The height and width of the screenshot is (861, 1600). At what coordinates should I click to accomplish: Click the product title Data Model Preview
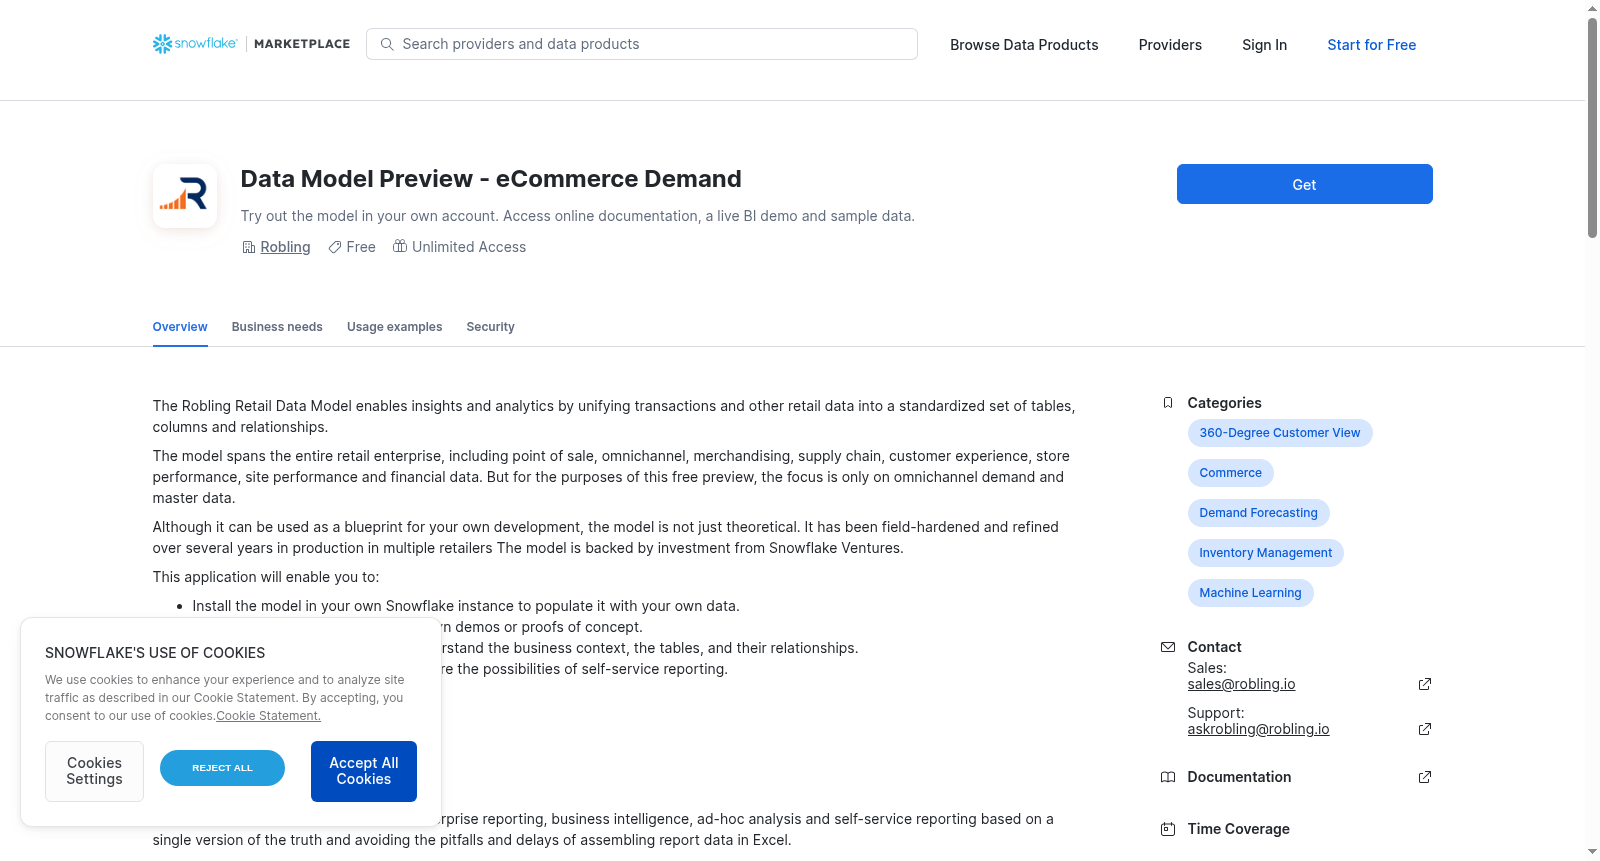[x=491, y=179]
